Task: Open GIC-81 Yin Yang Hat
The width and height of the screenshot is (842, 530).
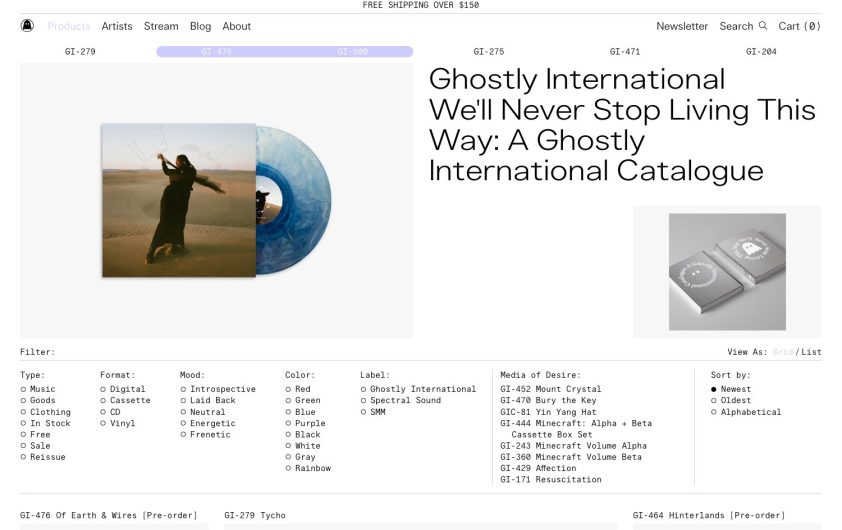Action: point(548,412)
